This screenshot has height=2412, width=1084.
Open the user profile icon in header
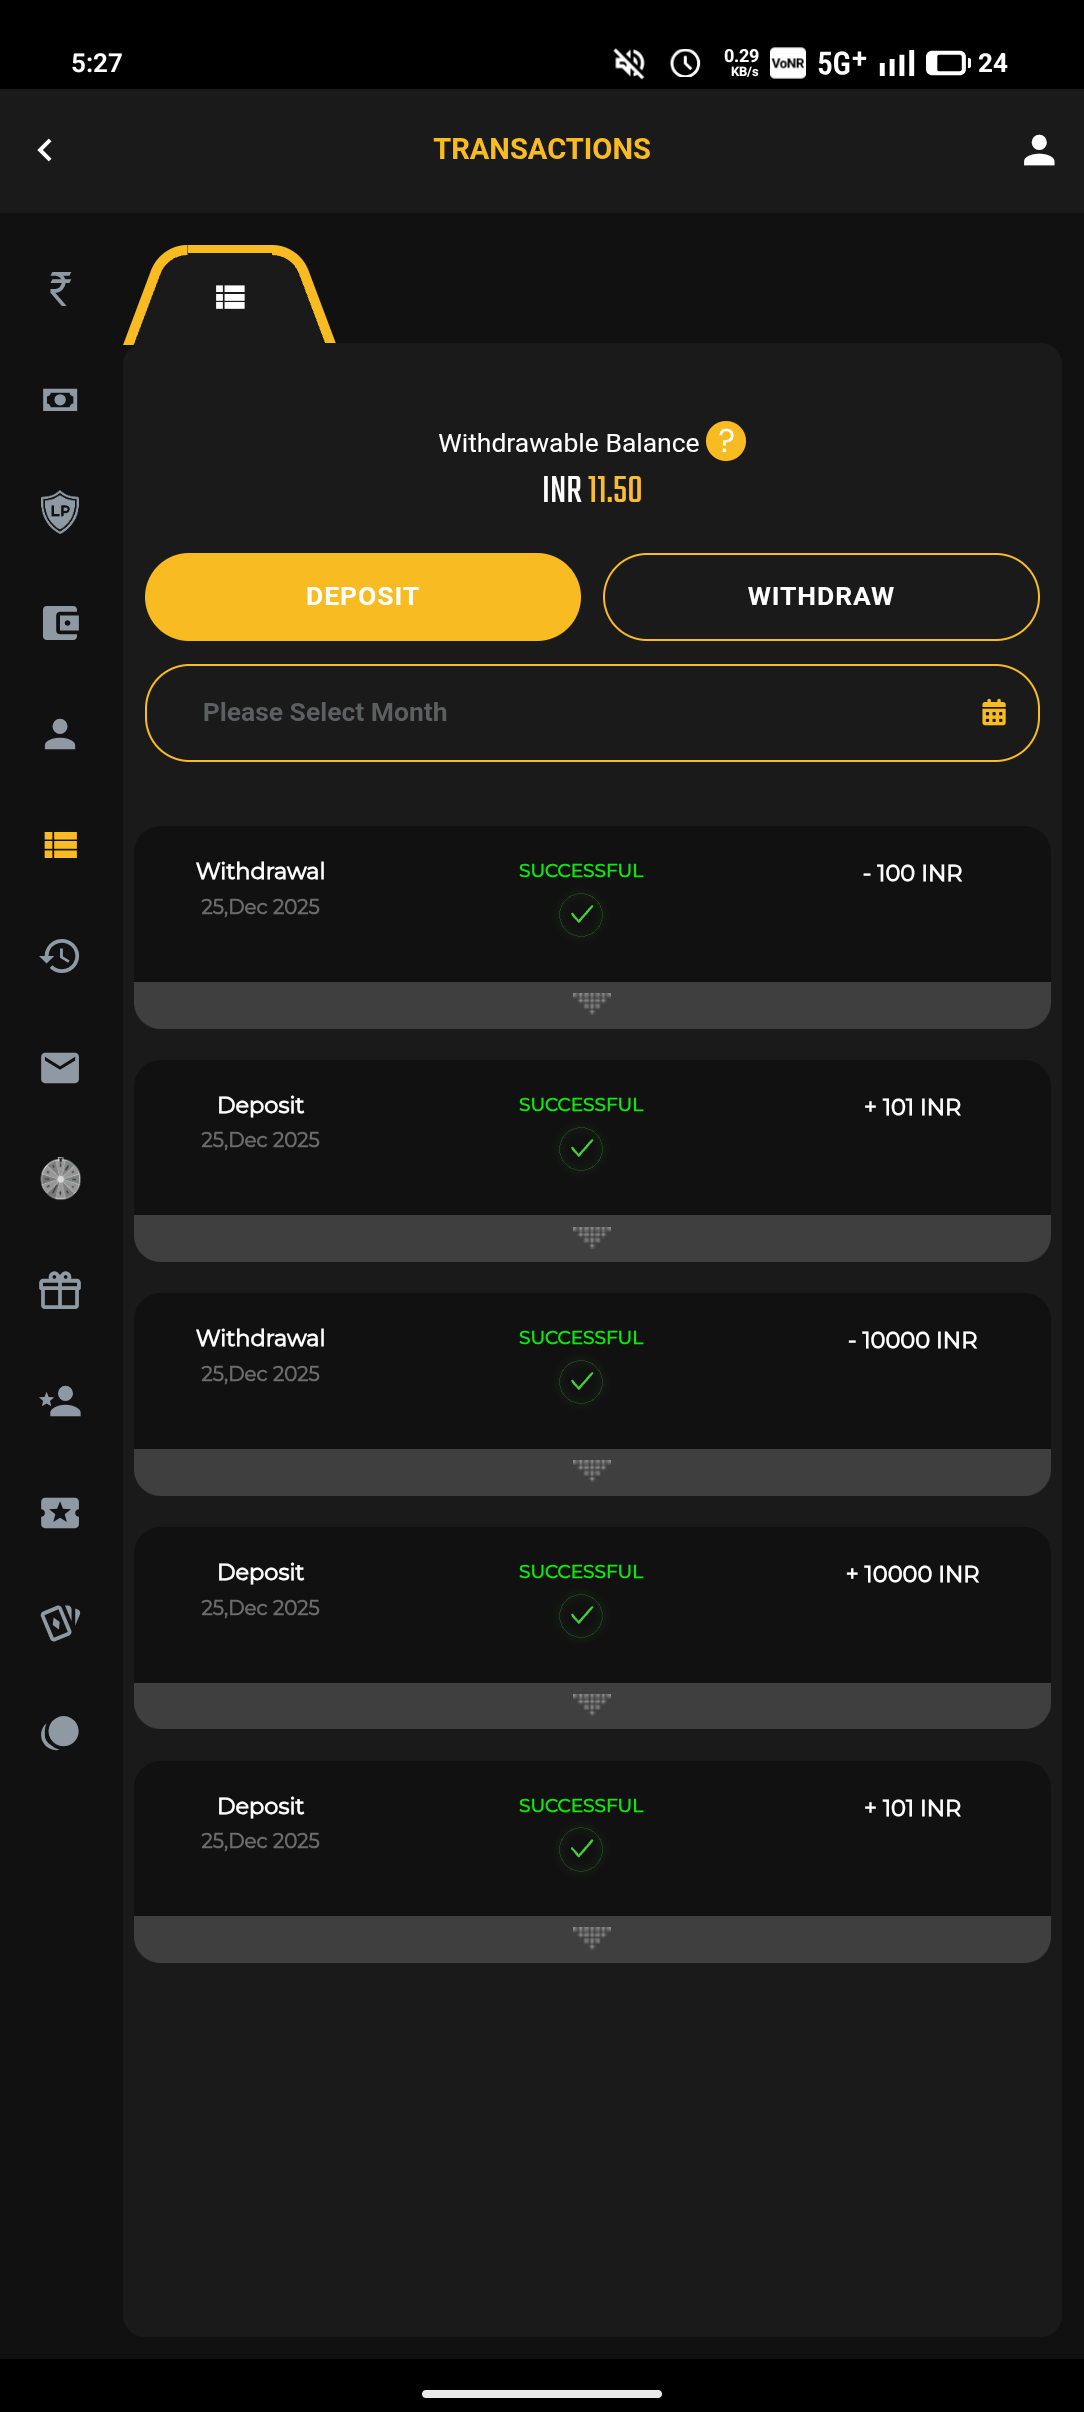click(x=1039, y=150)
